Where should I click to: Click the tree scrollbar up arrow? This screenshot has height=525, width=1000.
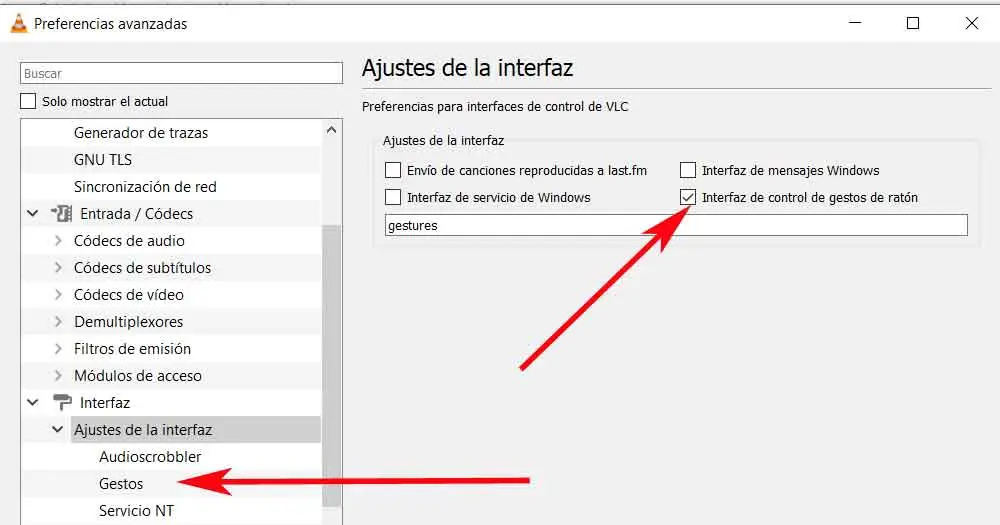pos(331,130)
